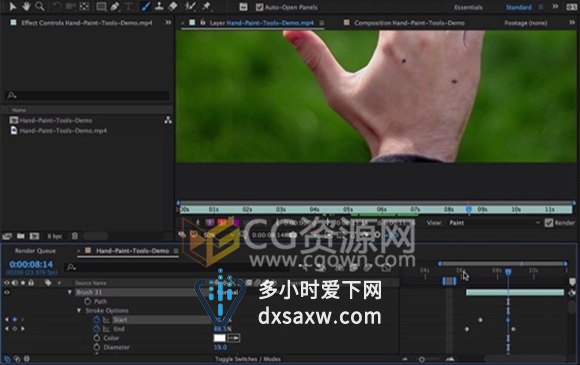This screenshot has height=365, width=580.
Task: Select the Selection arrow tool
Action: [x=12, y=6]
